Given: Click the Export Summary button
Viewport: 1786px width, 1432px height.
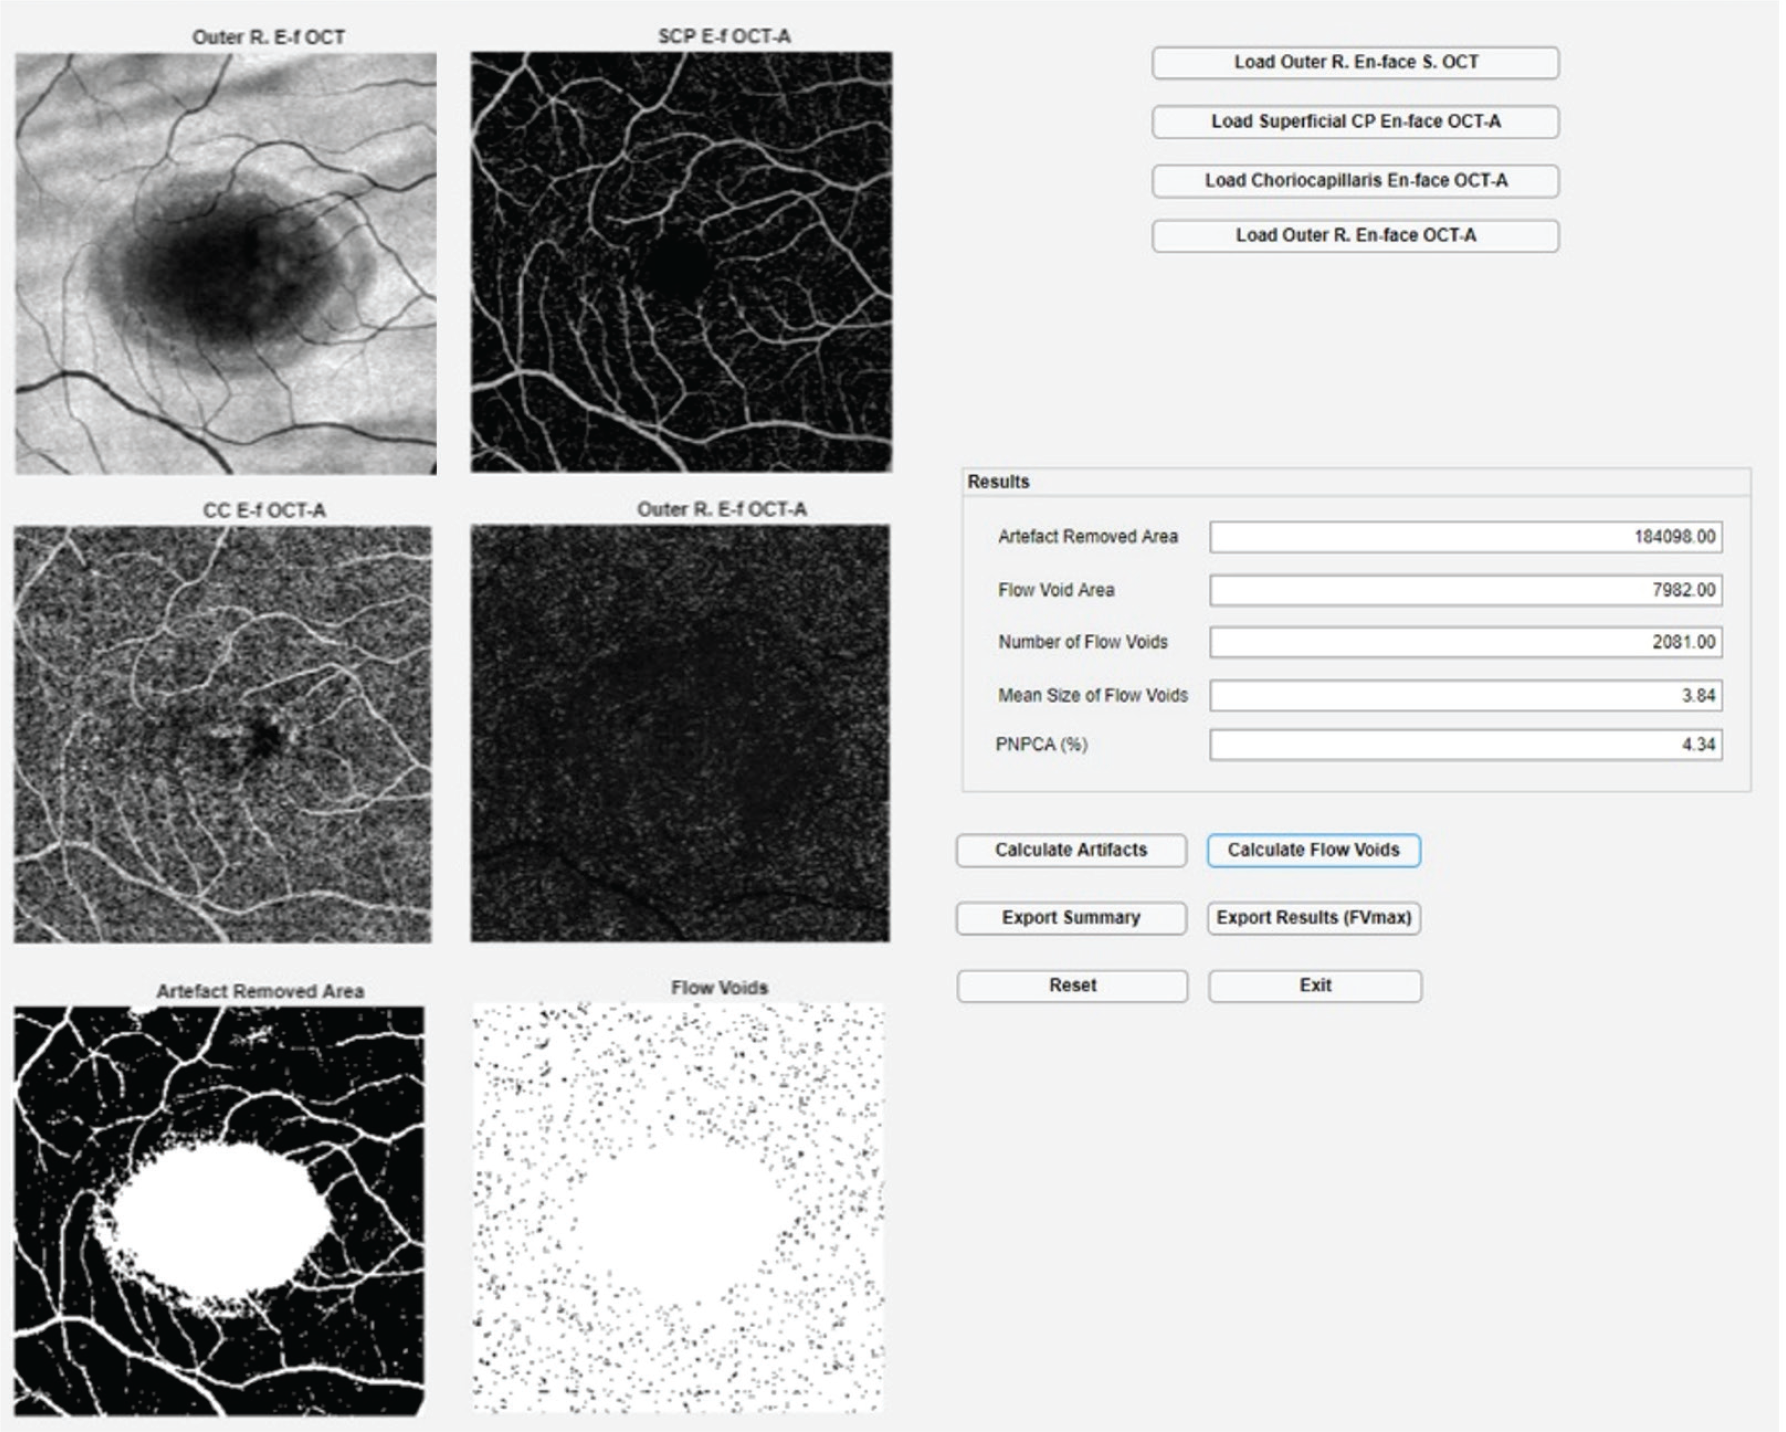Looking at the screenshot, I should point(1071,918).
